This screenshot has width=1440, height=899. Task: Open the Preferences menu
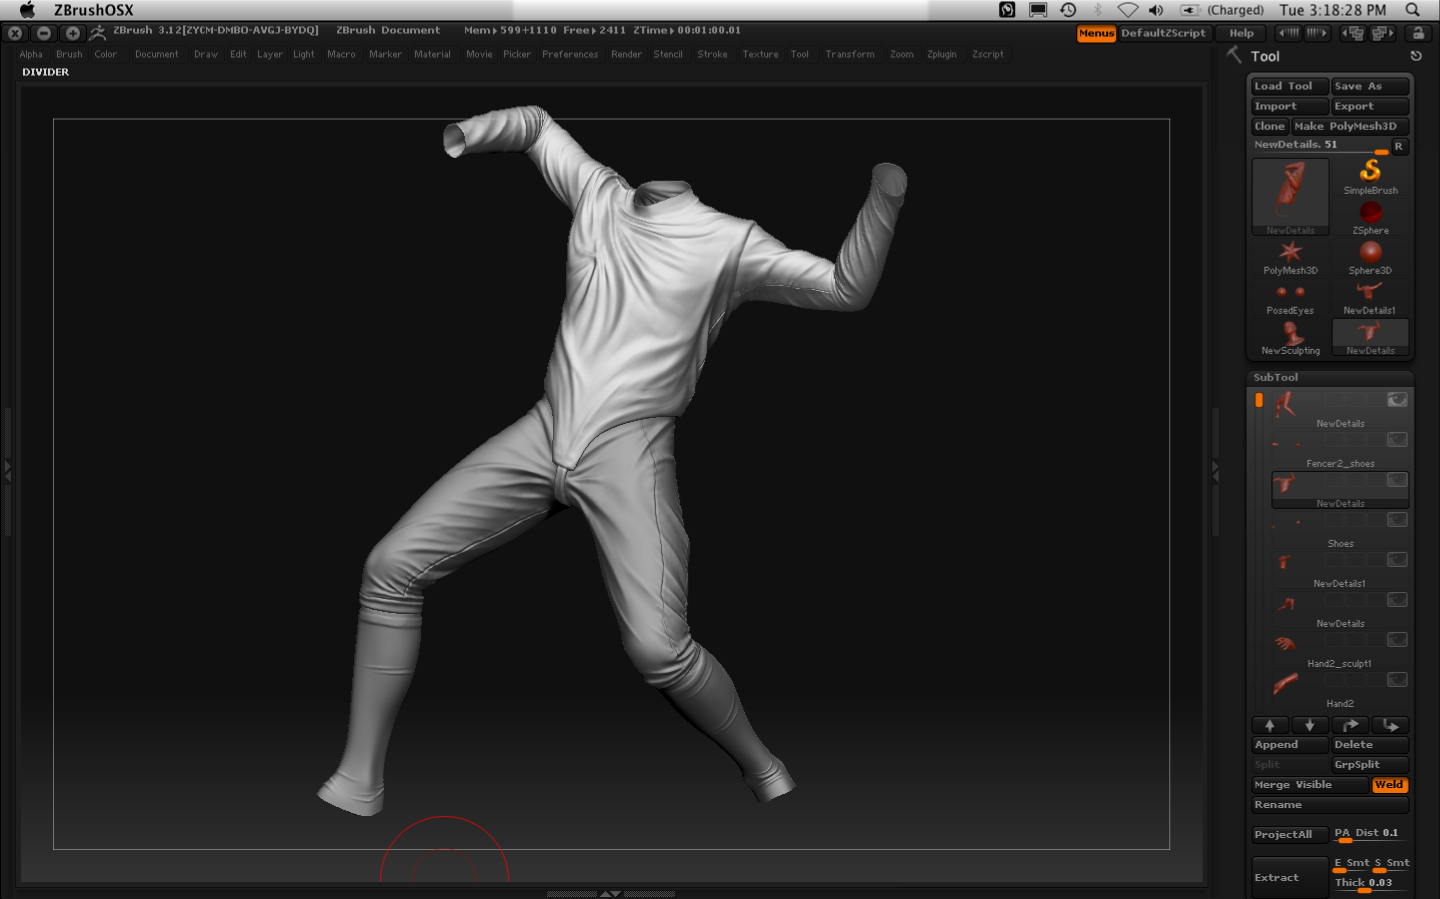tap(570, 54)
